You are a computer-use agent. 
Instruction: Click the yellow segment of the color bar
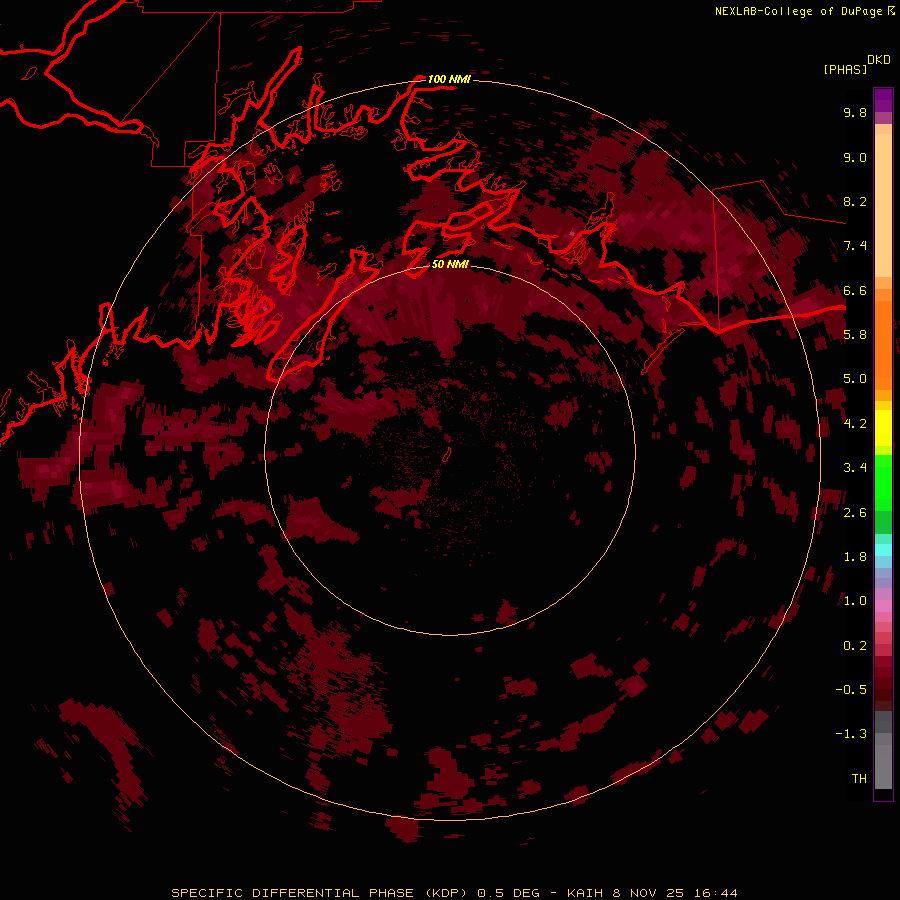coord(883,427)
